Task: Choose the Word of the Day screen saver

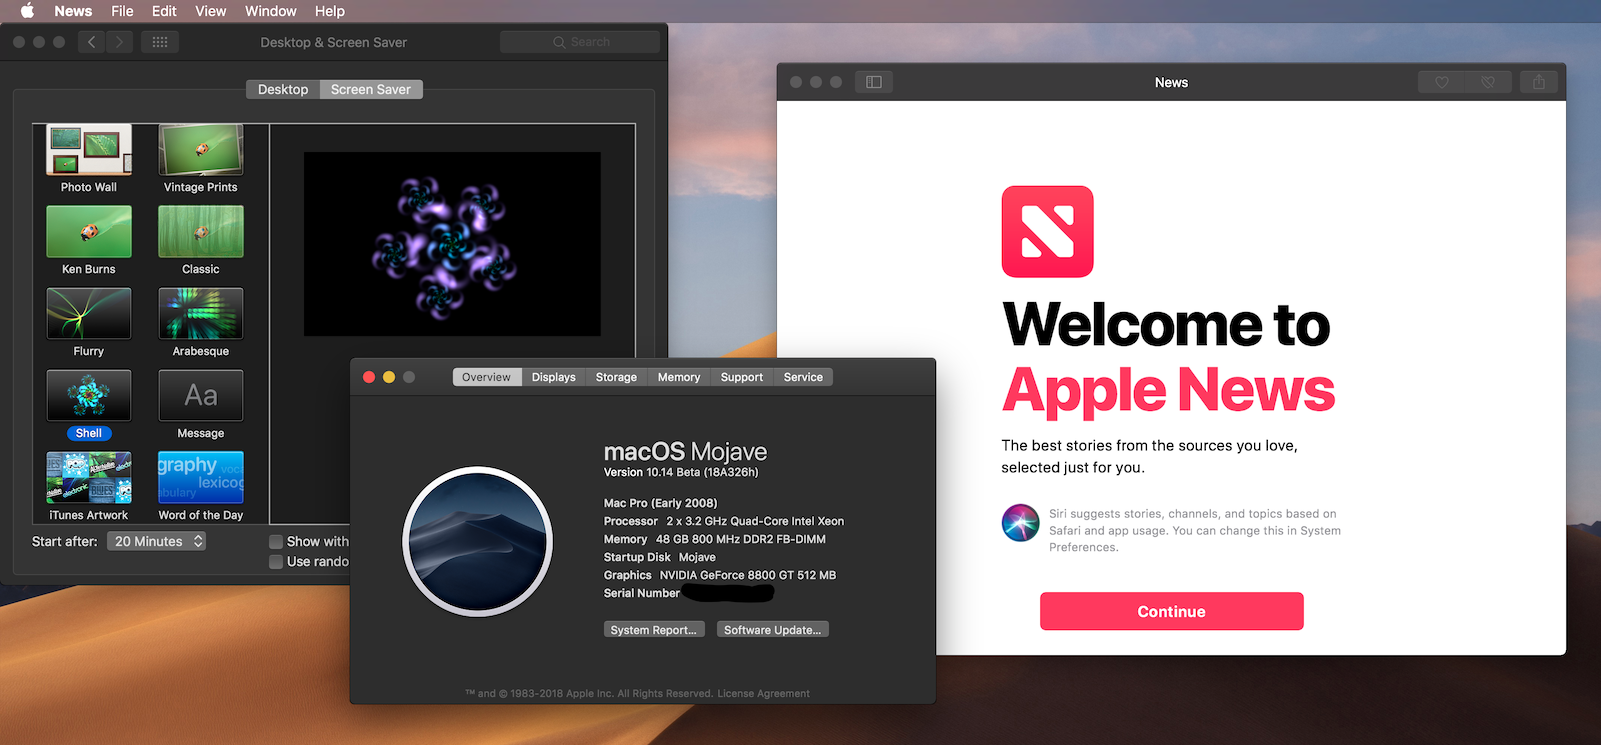Action: (201, 487)
